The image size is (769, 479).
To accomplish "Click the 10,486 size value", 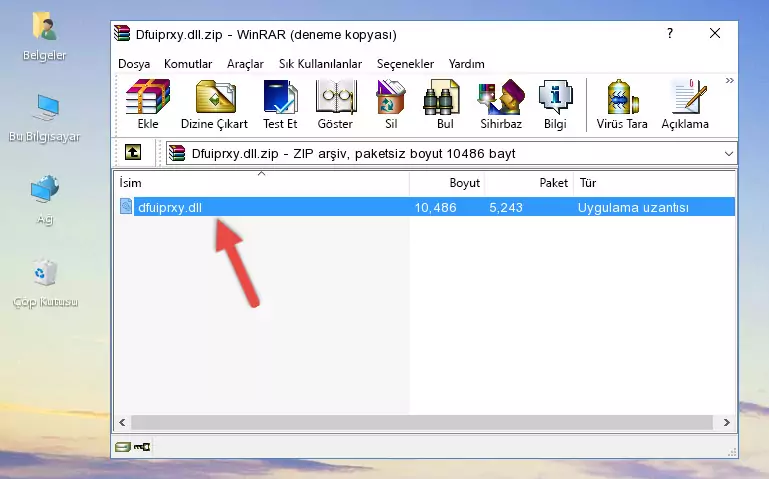I will click(x=436, y=207).
